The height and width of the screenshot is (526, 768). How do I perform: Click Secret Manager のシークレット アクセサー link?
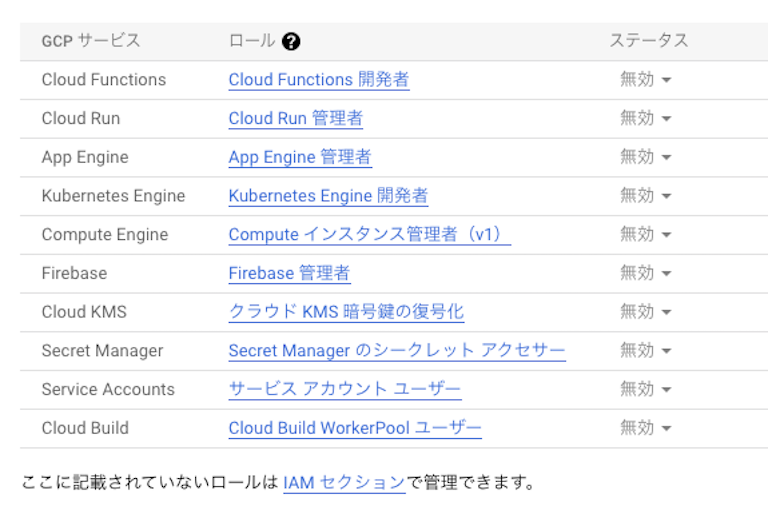[396, 351]
